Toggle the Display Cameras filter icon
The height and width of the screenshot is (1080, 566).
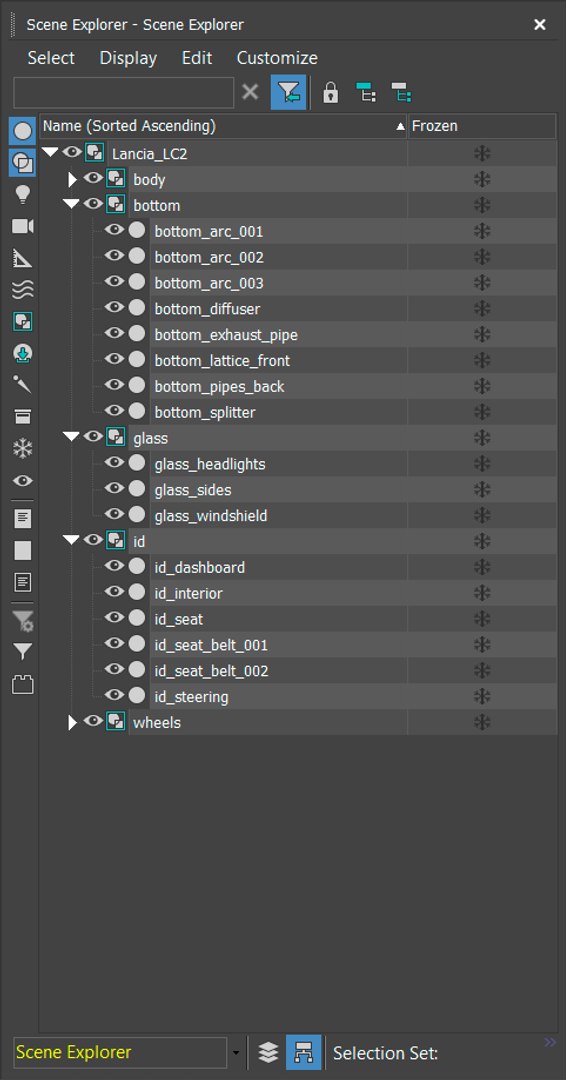click(x=23, y=227)
